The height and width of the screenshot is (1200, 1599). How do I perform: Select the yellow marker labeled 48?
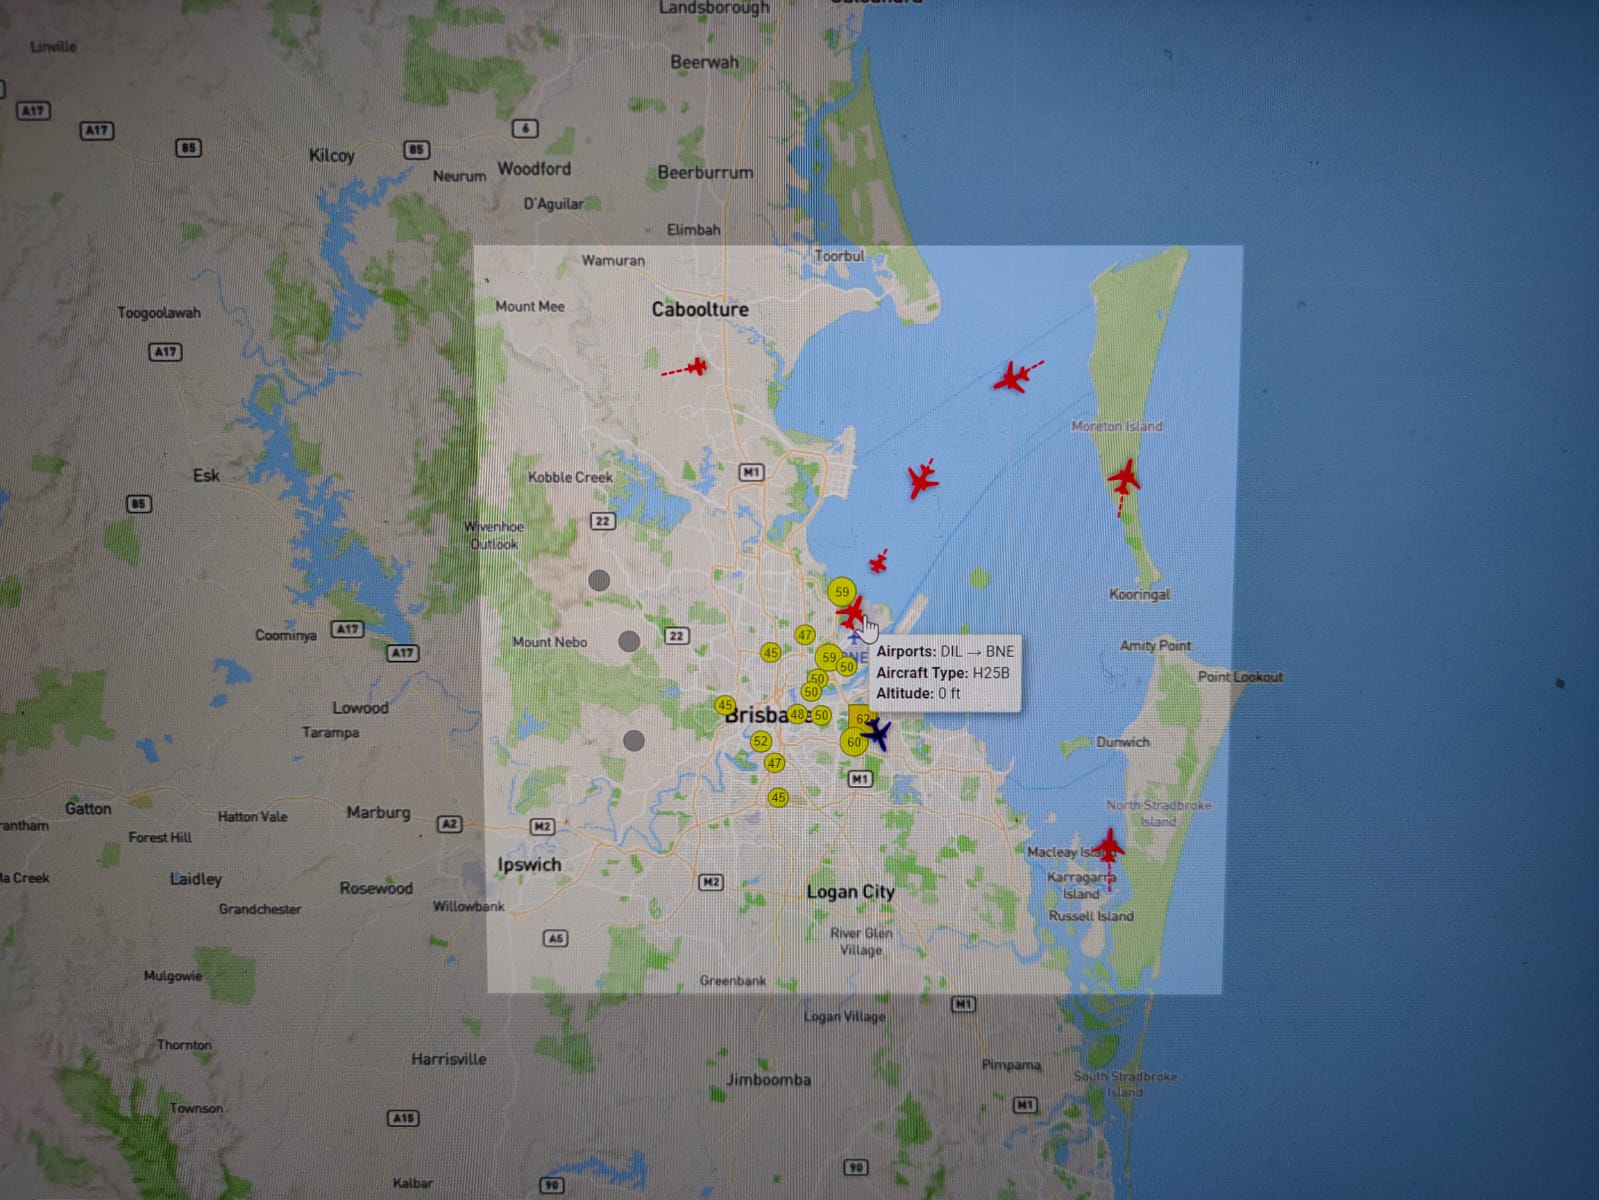point(797,715)
